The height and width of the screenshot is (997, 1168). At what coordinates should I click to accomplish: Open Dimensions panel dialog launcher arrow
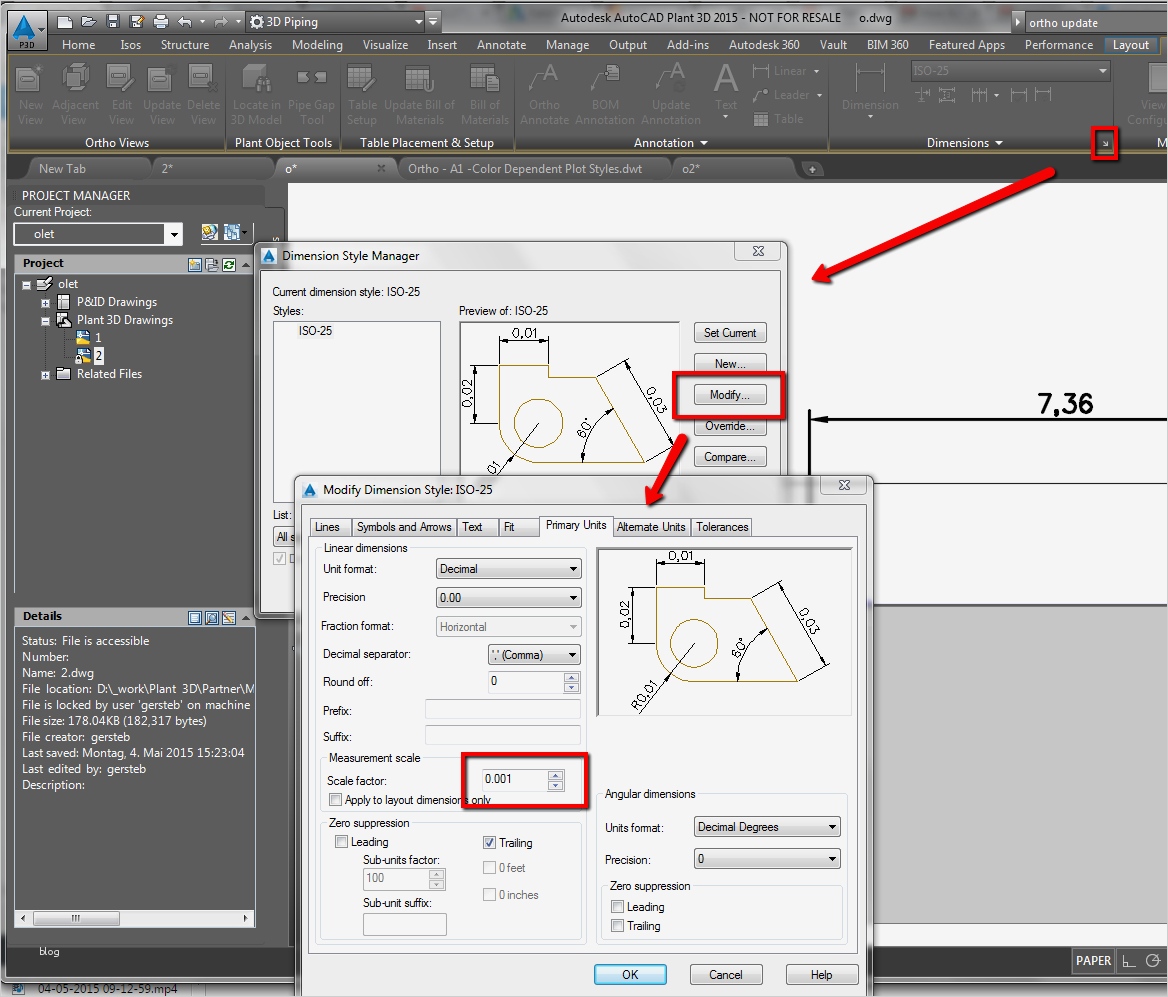pyautogui.click(x=1104, y=144)
